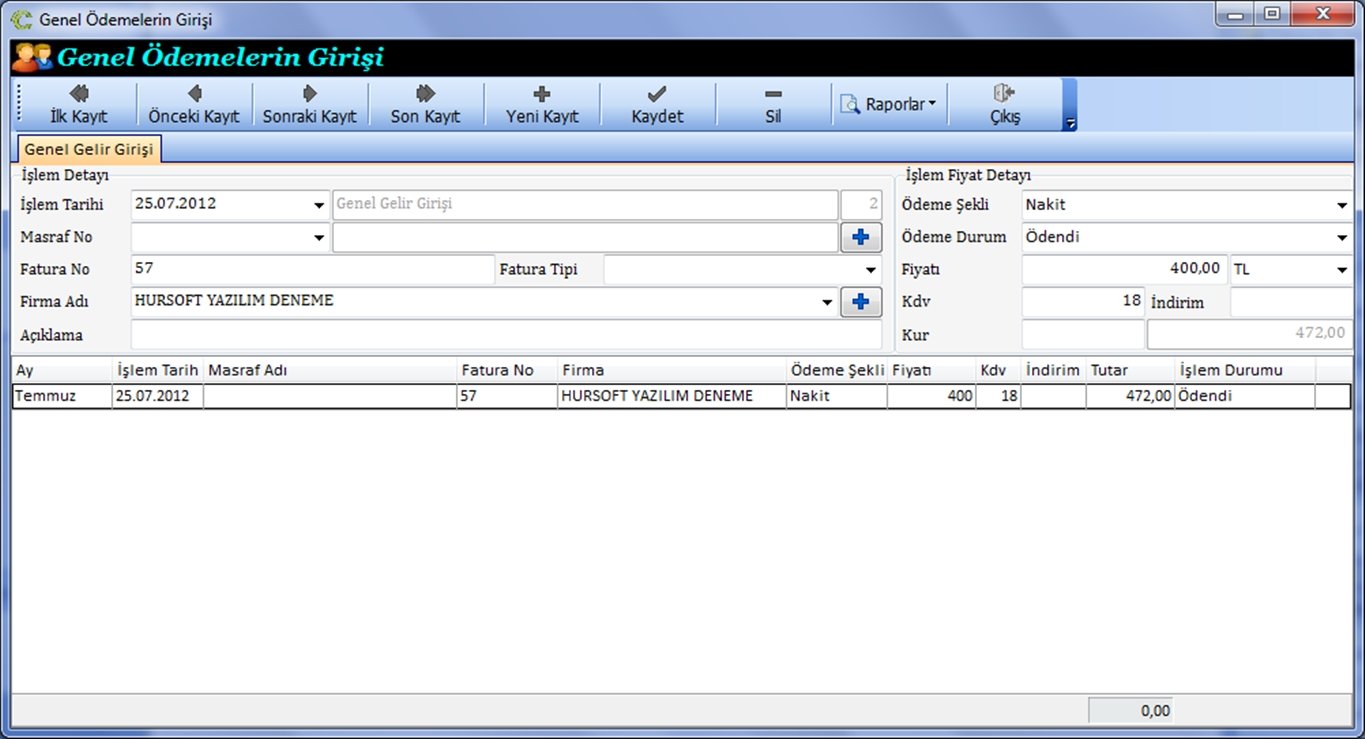Change the TL currency dropdown

click(x=1341, y=270)
